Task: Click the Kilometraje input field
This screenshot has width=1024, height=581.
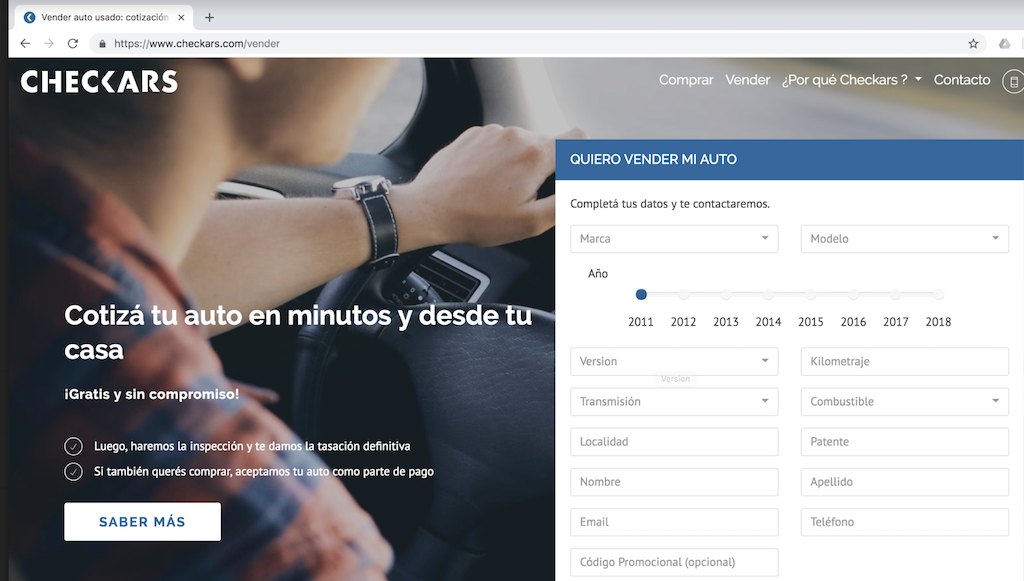Action: (904, 362)
